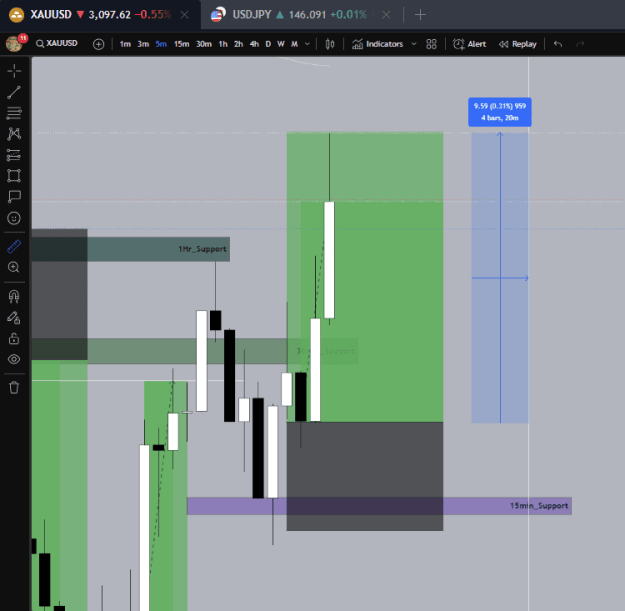Switch to the 30m timeframe
The height and width of the screenshot is (611, 625).
(x=204, y=44)
